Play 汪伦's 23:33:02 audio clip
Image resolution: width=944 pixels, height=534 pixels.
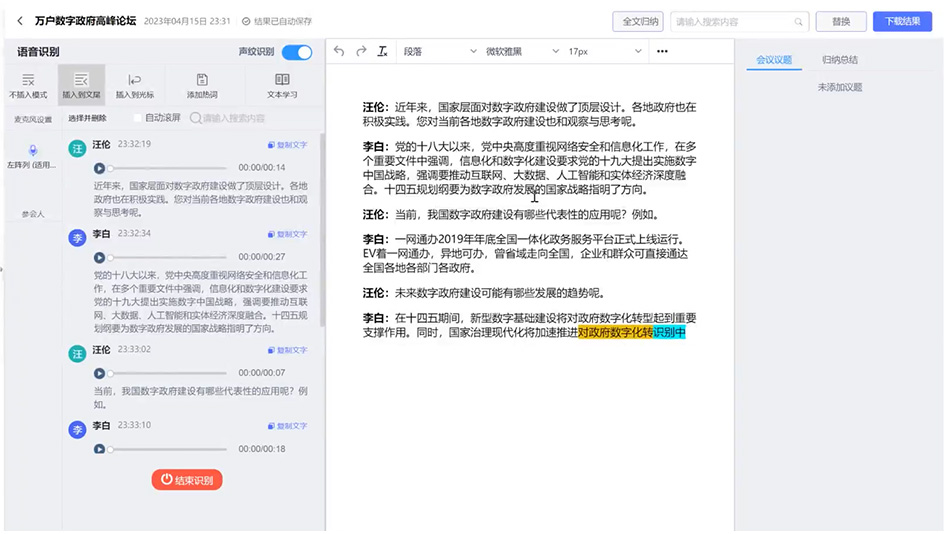[99, 373]
